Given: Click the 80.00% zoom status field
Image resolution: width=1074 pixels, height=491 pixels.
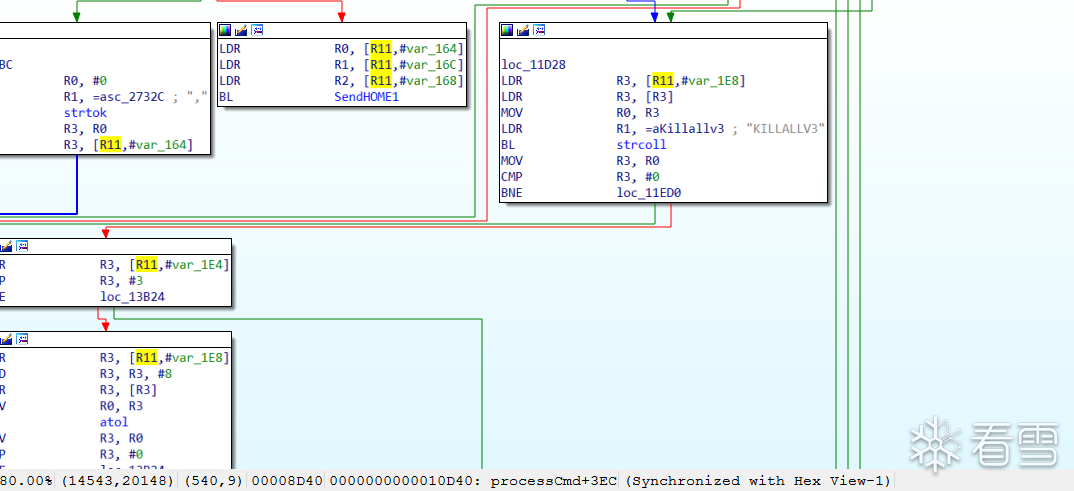Looking at the screenshot, I should click(x=29, y=481).
